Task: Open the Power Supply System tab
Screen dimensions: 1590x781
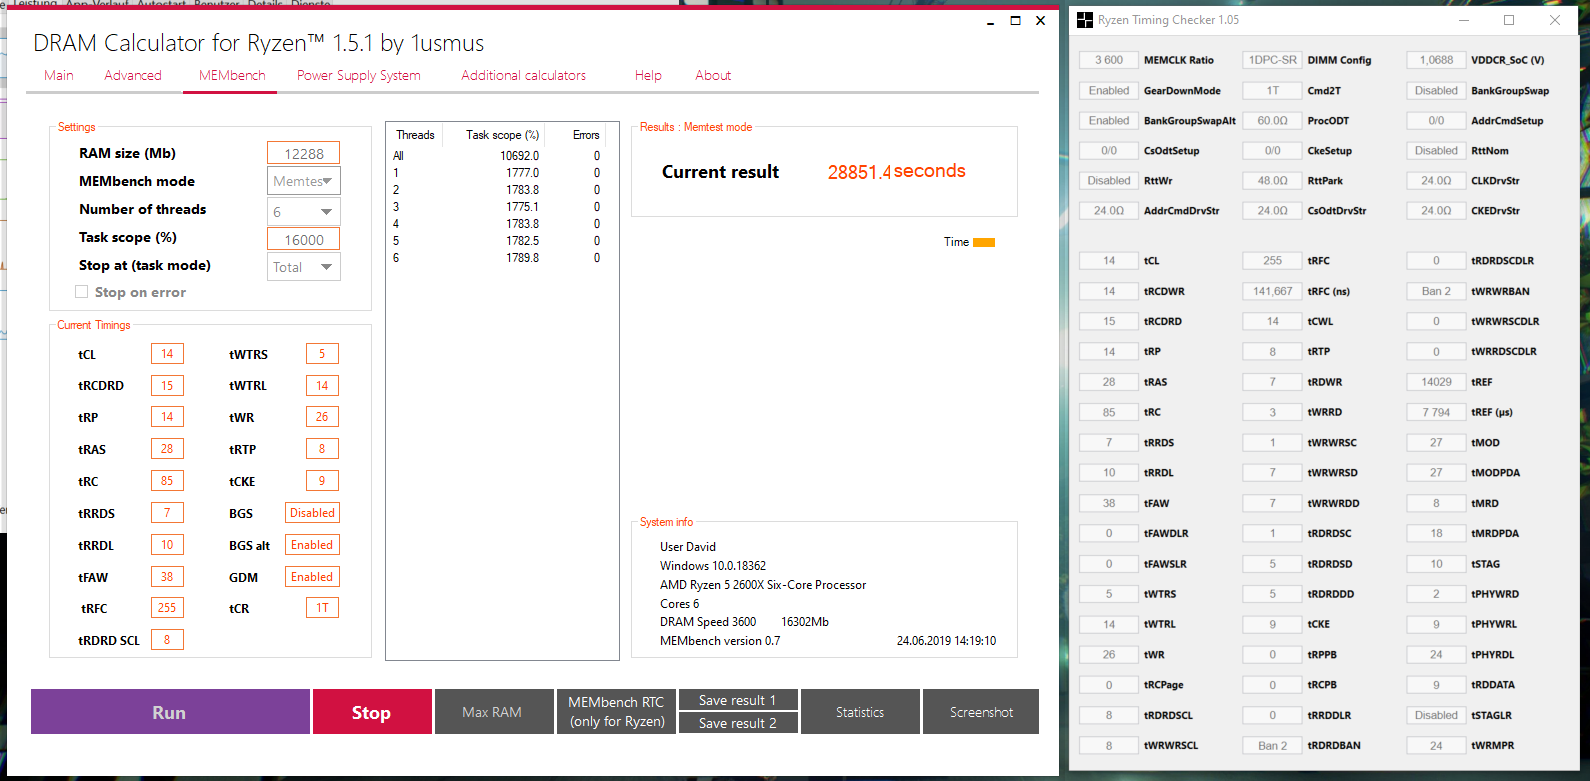Action: click(x=358, y=75)
